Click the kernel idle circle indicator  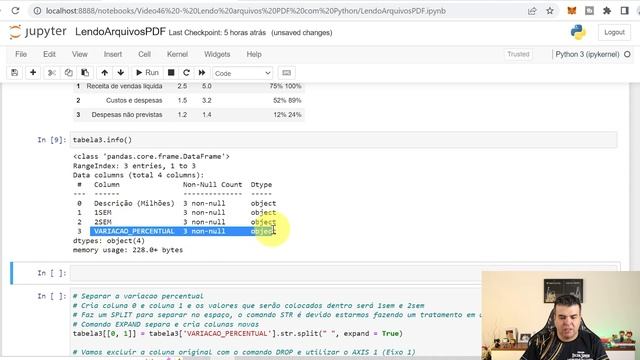[627, 54]
